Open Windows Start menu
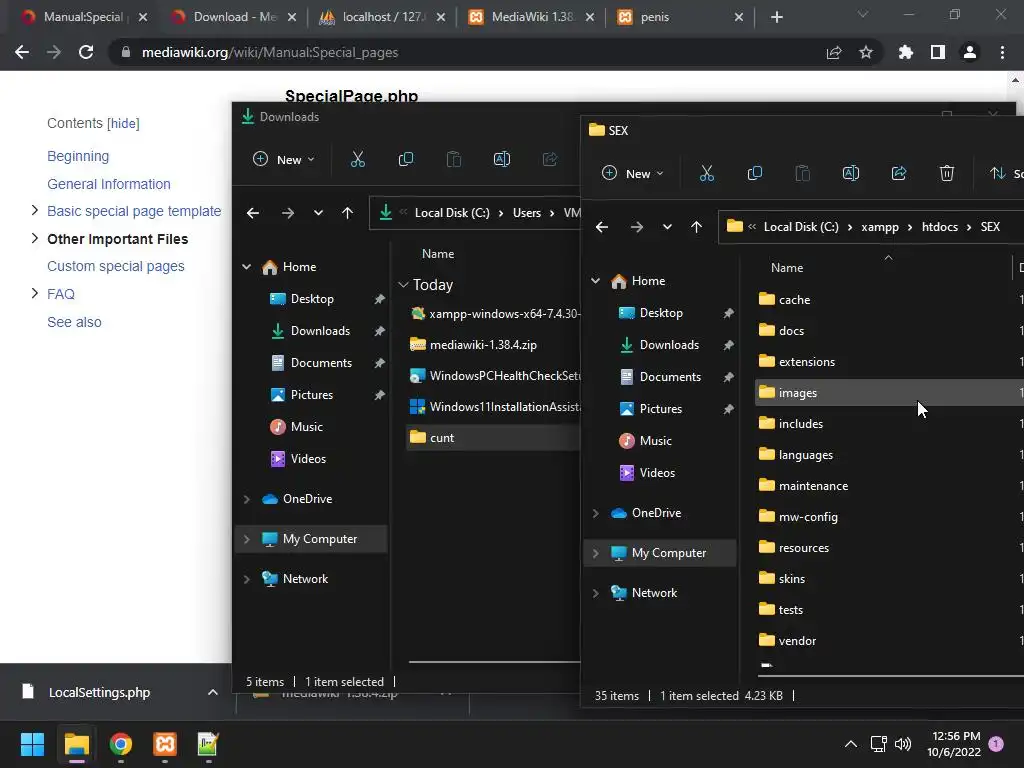1024x768 pixels. 32,744
